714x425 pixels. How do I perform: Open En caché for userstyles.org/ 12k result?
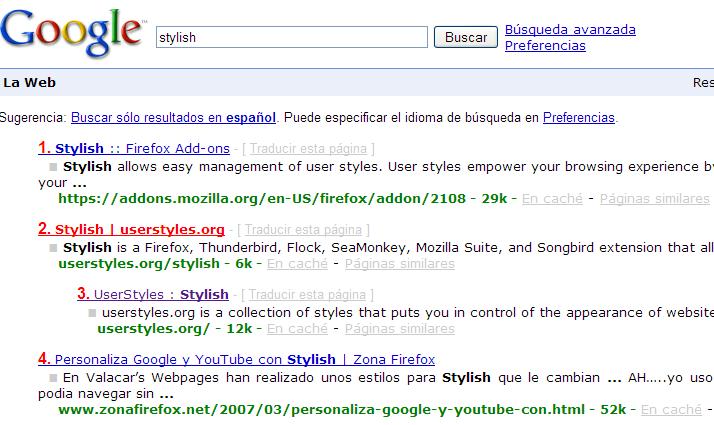coord(297,328)
